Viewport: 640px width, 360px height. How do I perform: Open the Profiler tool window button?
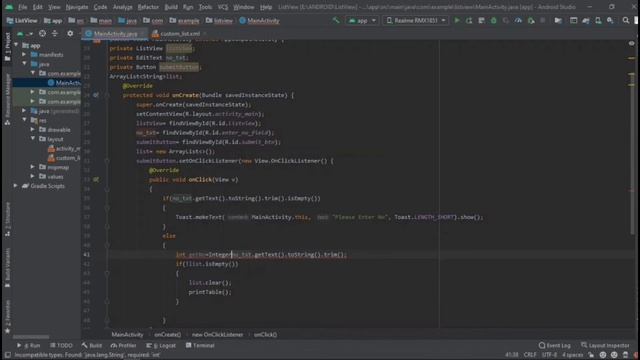point(124,345)
